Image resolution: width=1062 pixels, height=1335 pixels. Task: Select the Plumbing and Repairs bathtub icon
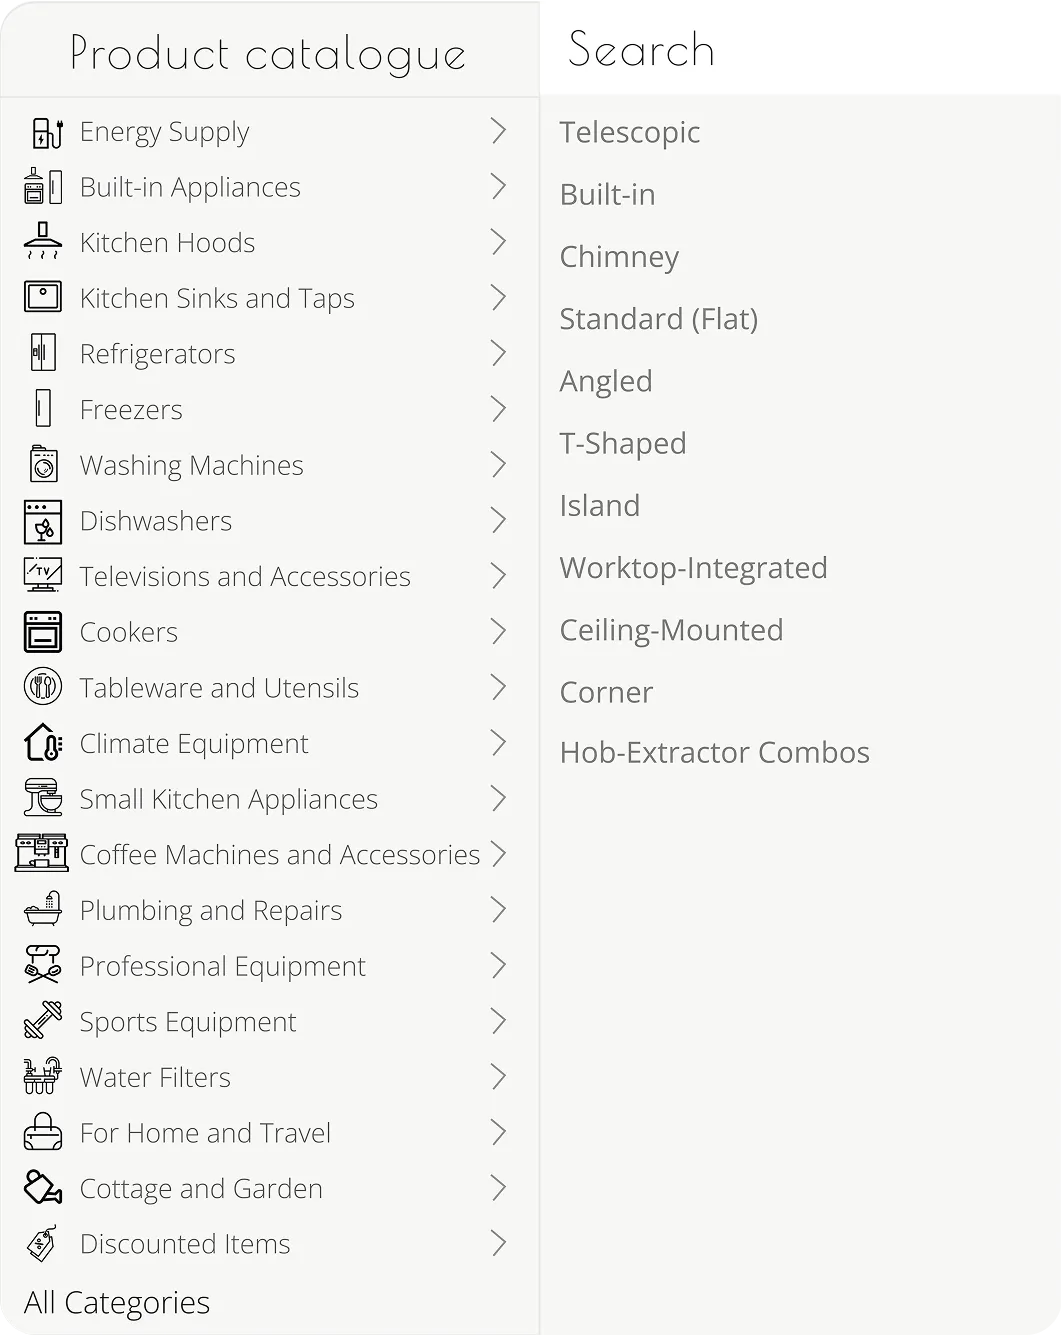pyautogui.click(x=43, y=910)
